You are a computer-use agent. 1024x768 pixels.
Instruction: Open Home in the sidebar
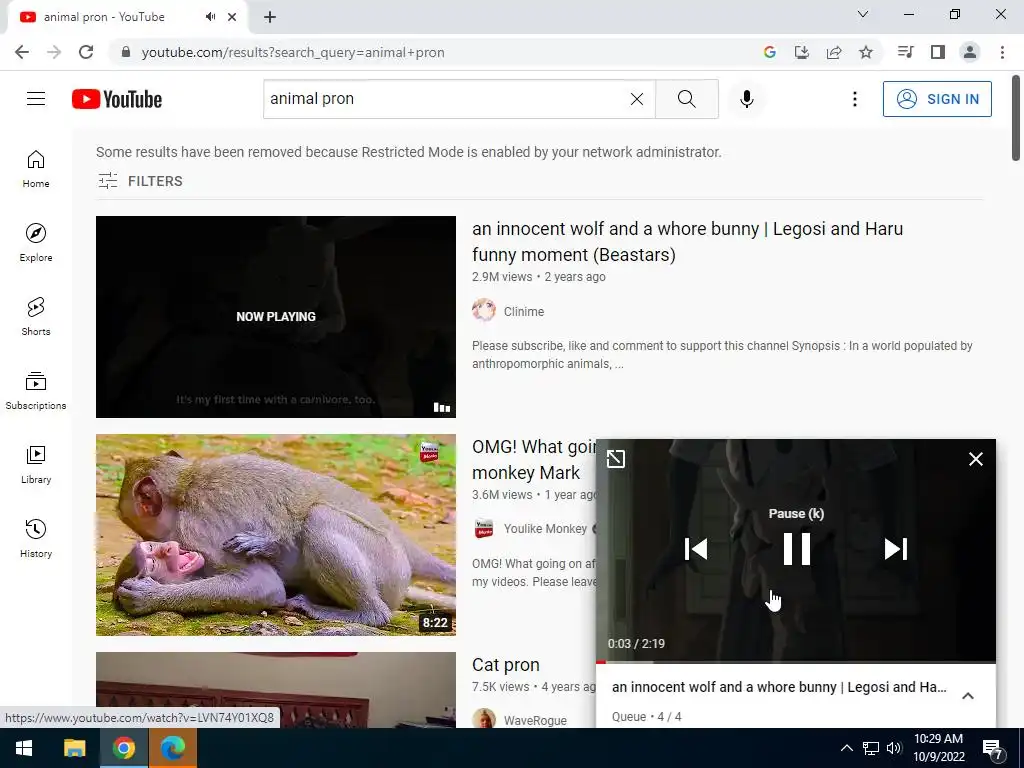tap(36, 168)
